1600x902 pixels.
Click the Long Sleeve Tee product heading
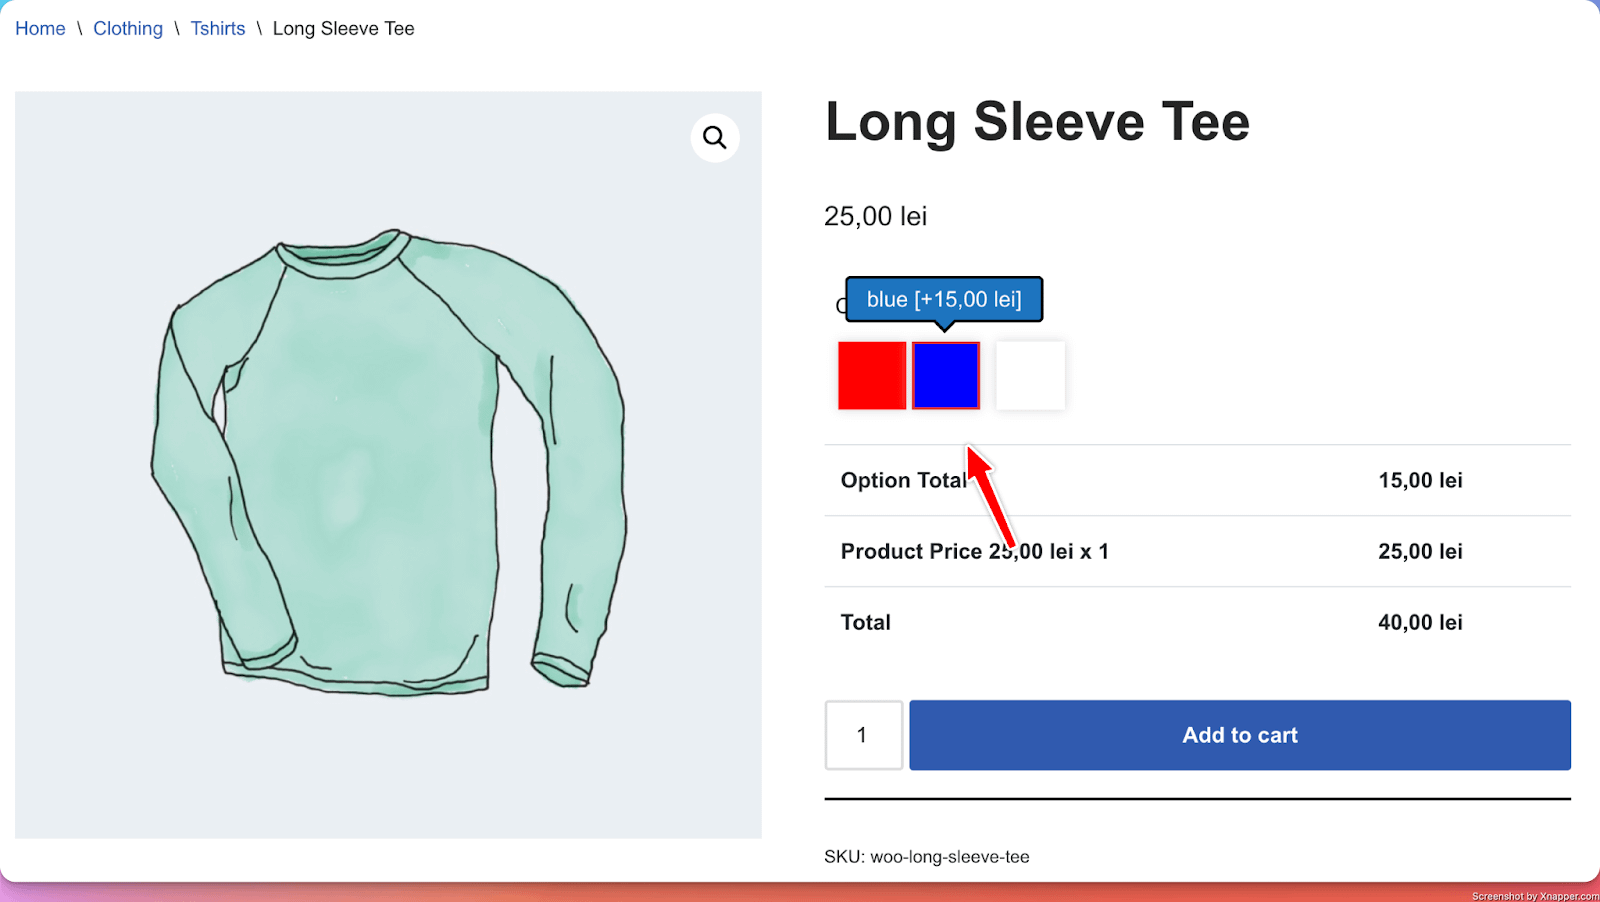(x=1037, y=122)
